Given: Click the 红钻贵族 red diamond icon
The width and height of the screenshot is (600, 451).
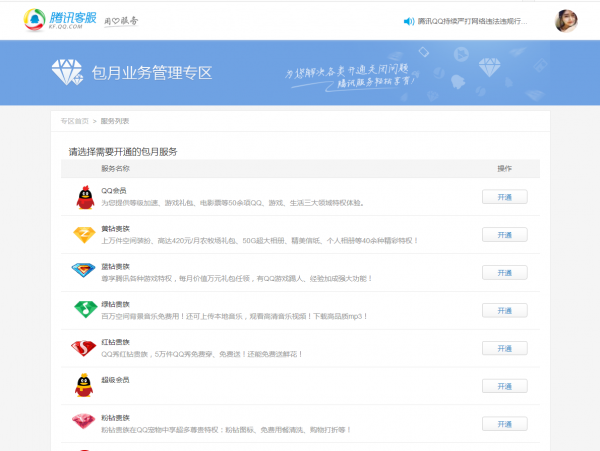Looking at the screenshot, I should (x=83, y=348).
